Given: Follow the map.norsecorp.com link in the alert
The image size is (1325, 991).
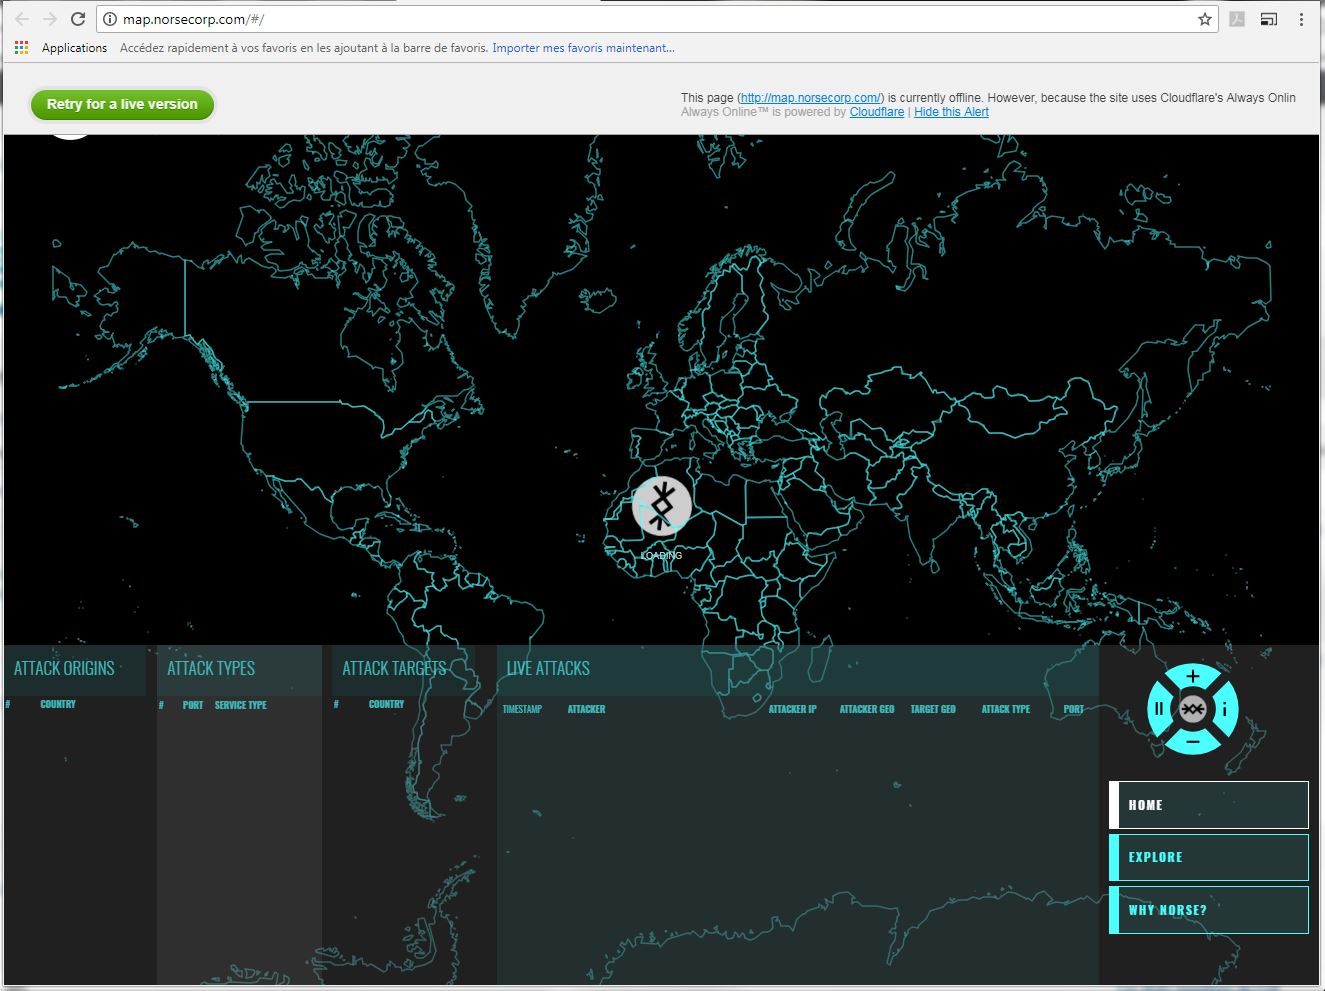Looking at the screenshot, I should tap(810, 98).
